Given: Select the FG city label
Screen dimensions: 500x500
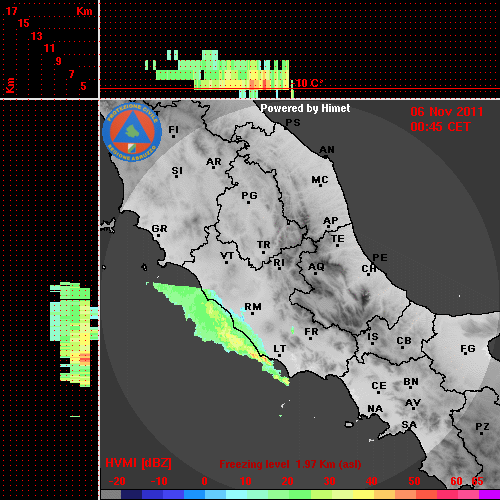Looking at the screenshot, I should [468, 349].
